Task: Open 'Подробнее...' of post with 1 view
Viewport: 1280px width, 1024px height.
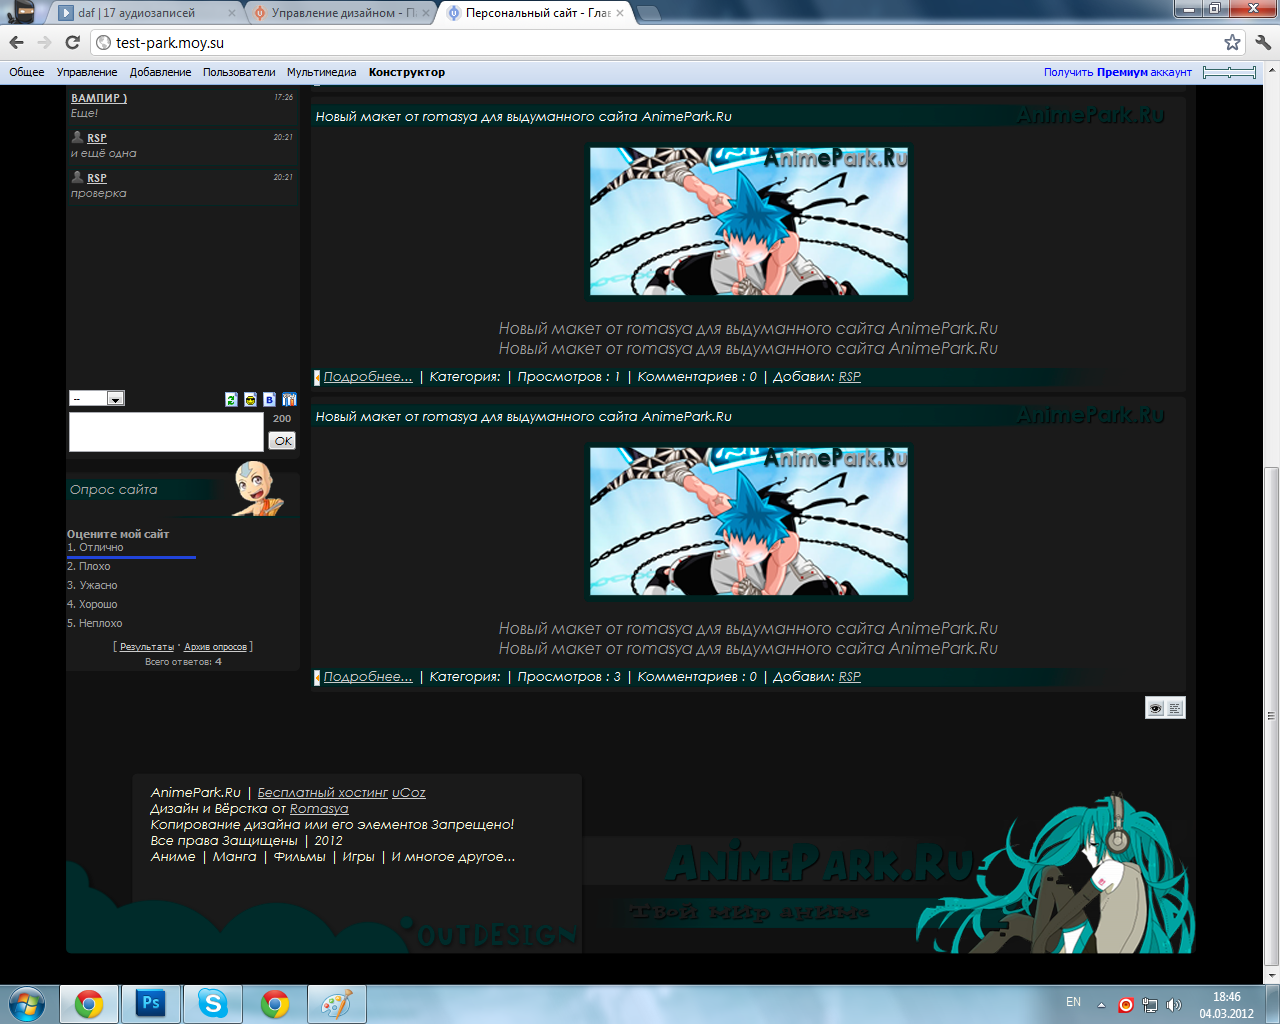Action: coord(368,377)
